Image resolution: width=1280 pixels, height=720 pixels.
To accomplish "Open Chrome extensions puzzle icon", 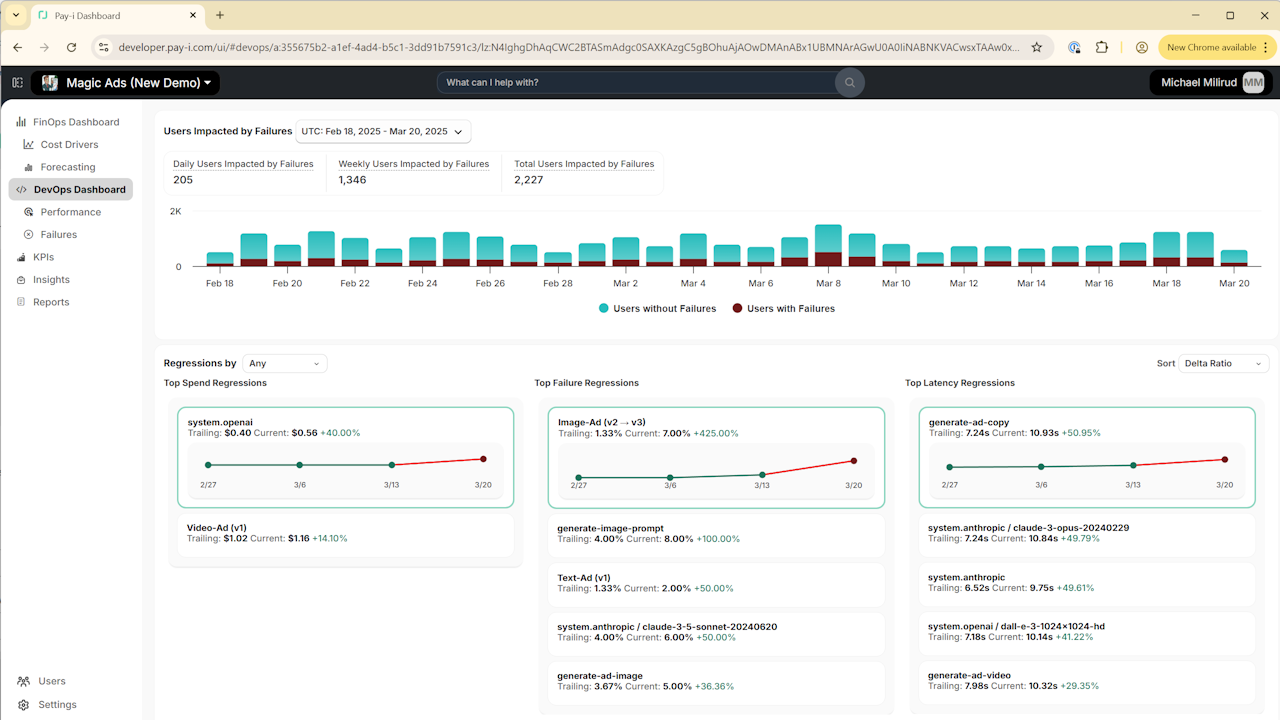I will tap(1102, 47).
